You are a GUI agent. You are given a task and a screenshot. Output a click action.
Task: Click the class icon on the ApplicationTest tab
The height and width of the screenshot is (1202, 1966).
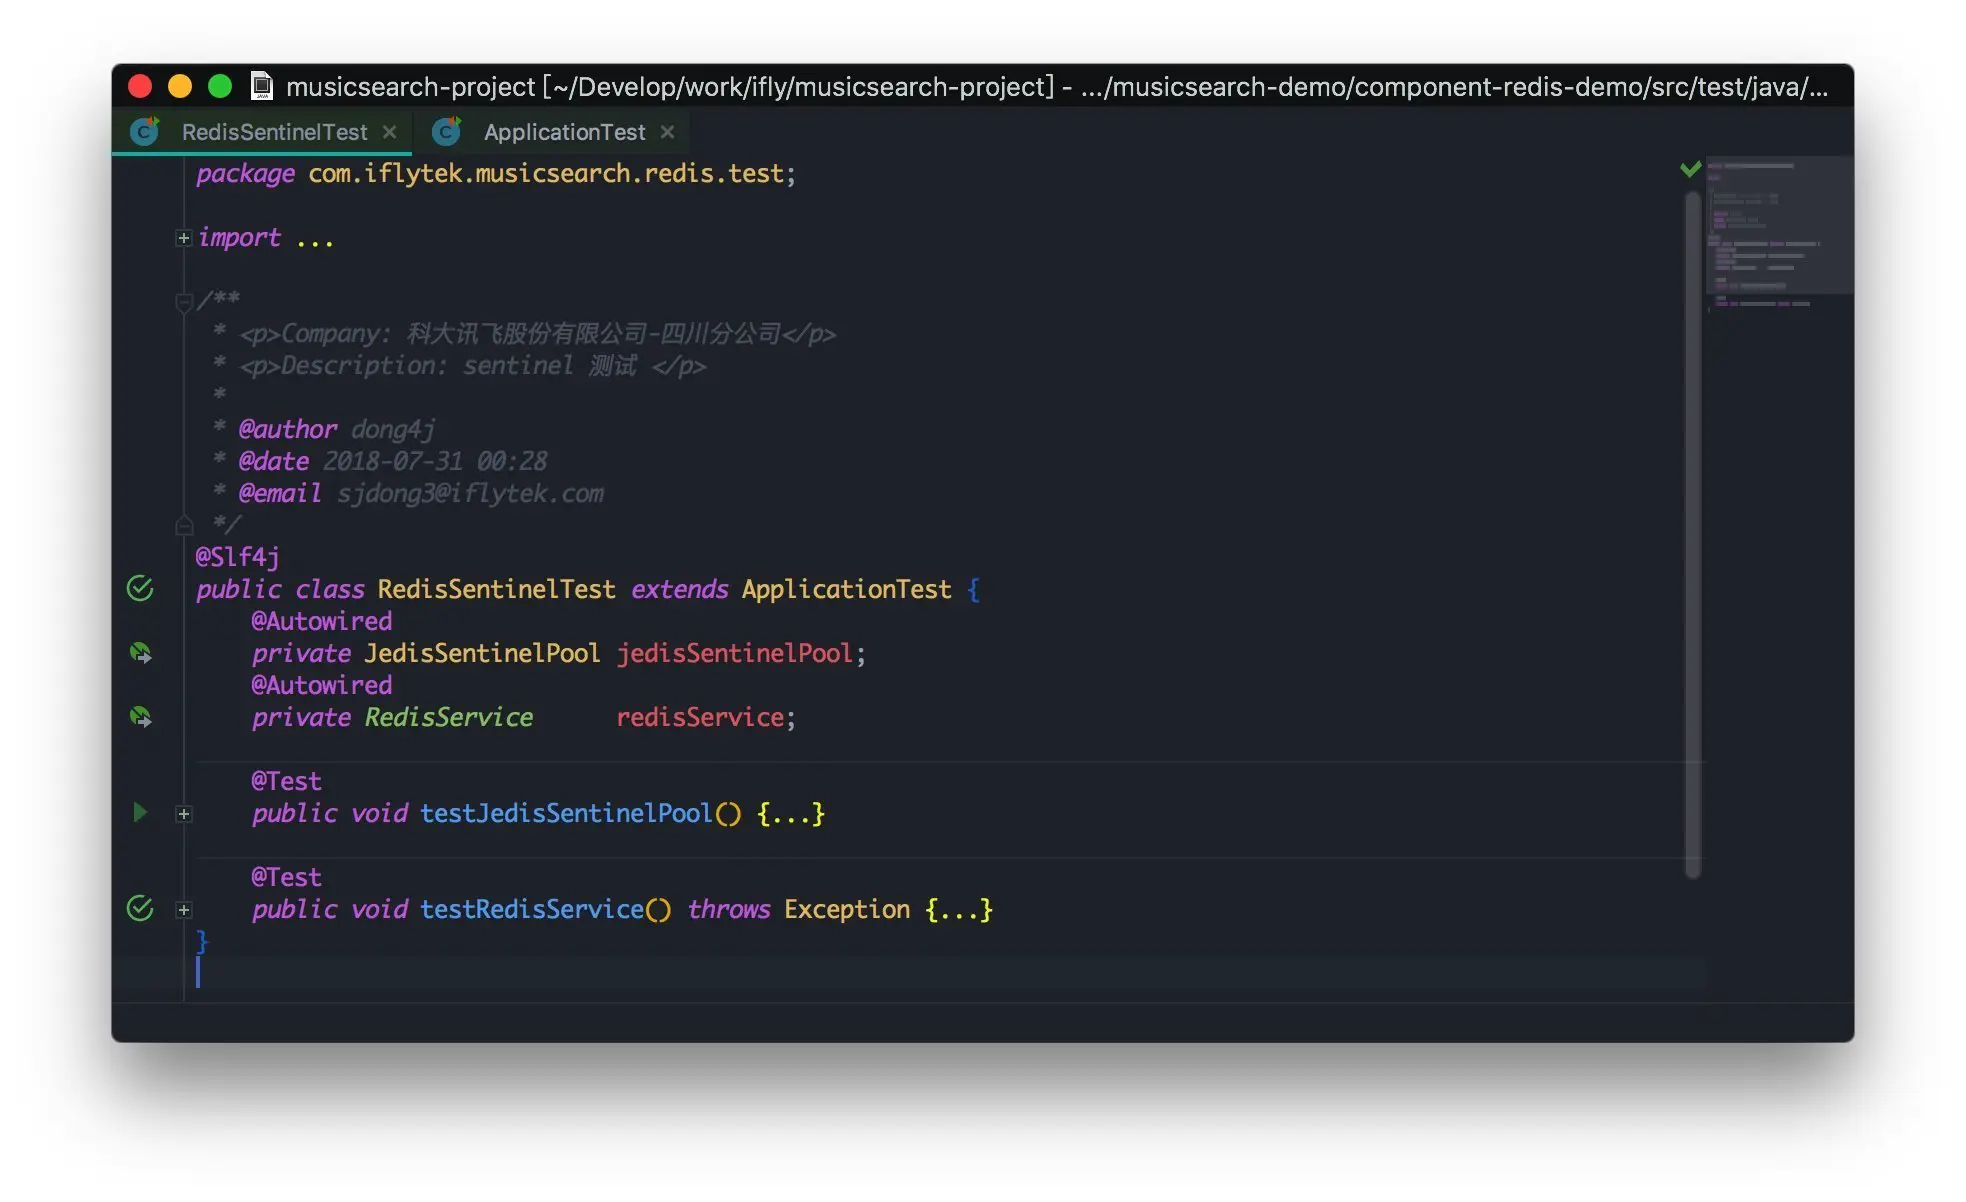click(x=447, y=132)
